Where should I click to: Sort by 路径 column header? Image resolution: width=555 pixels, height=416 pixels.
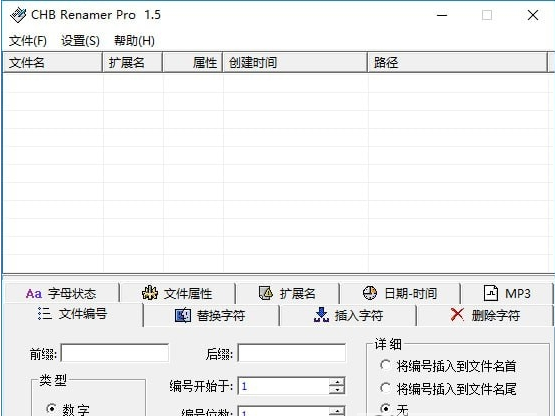coord(458,63)
